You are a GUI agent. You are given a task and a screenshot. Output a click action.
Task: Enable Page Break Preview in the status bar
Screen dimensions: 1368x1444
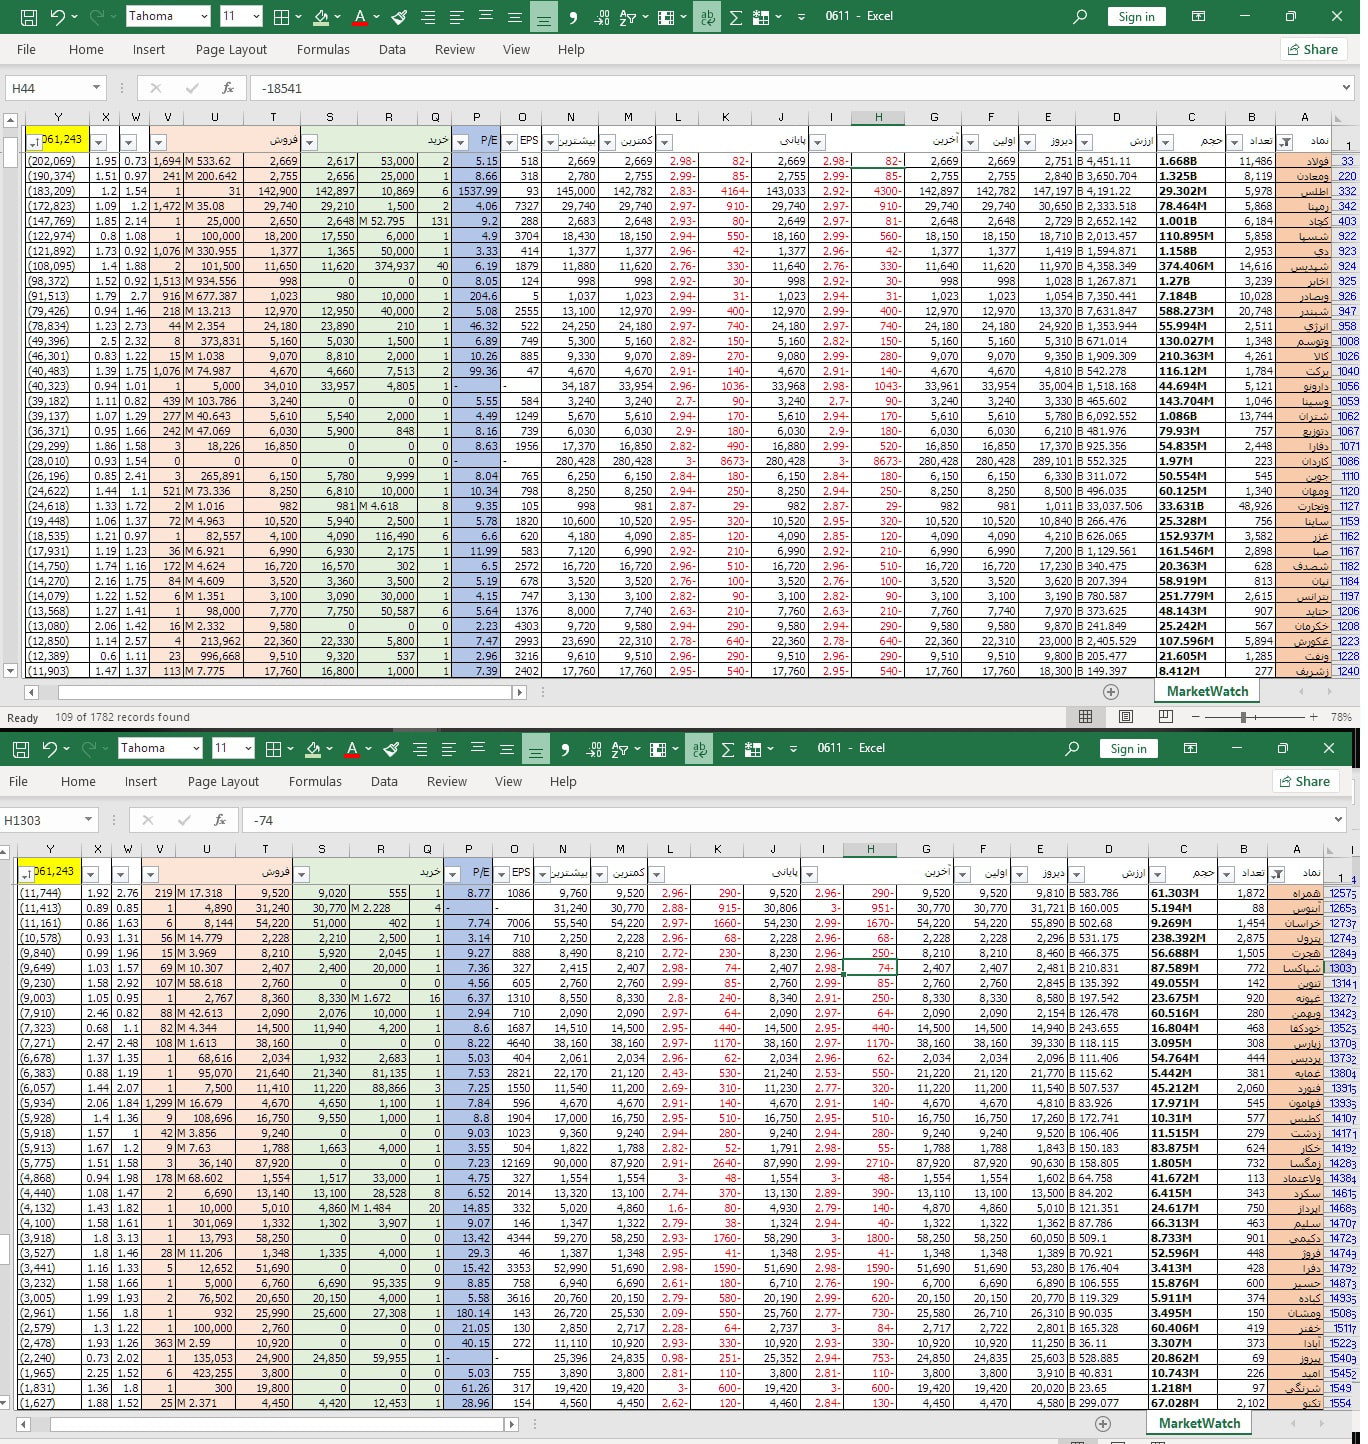1165,717
